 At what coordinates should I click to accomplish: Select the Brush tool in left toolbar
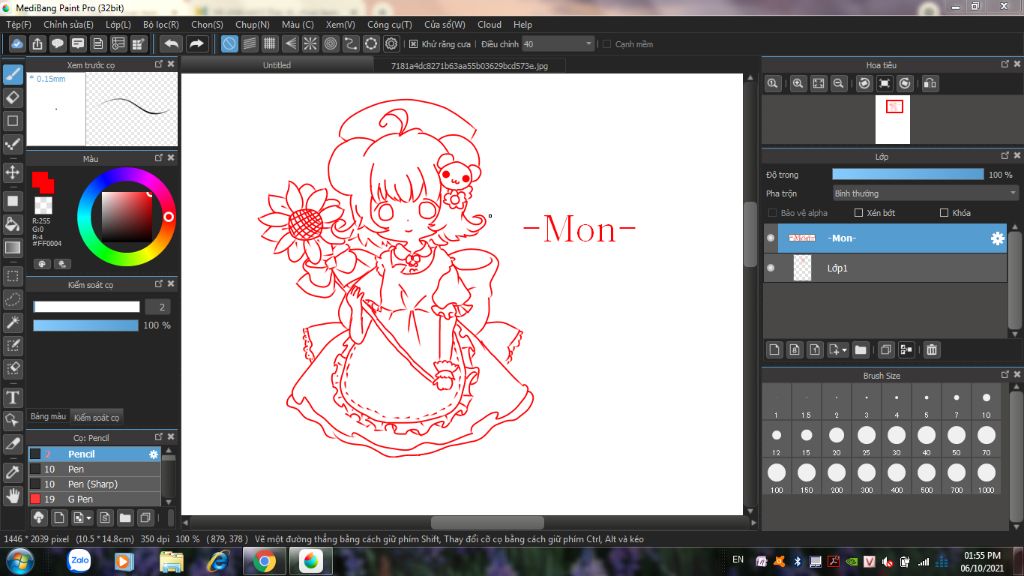(x=12, y=74)
